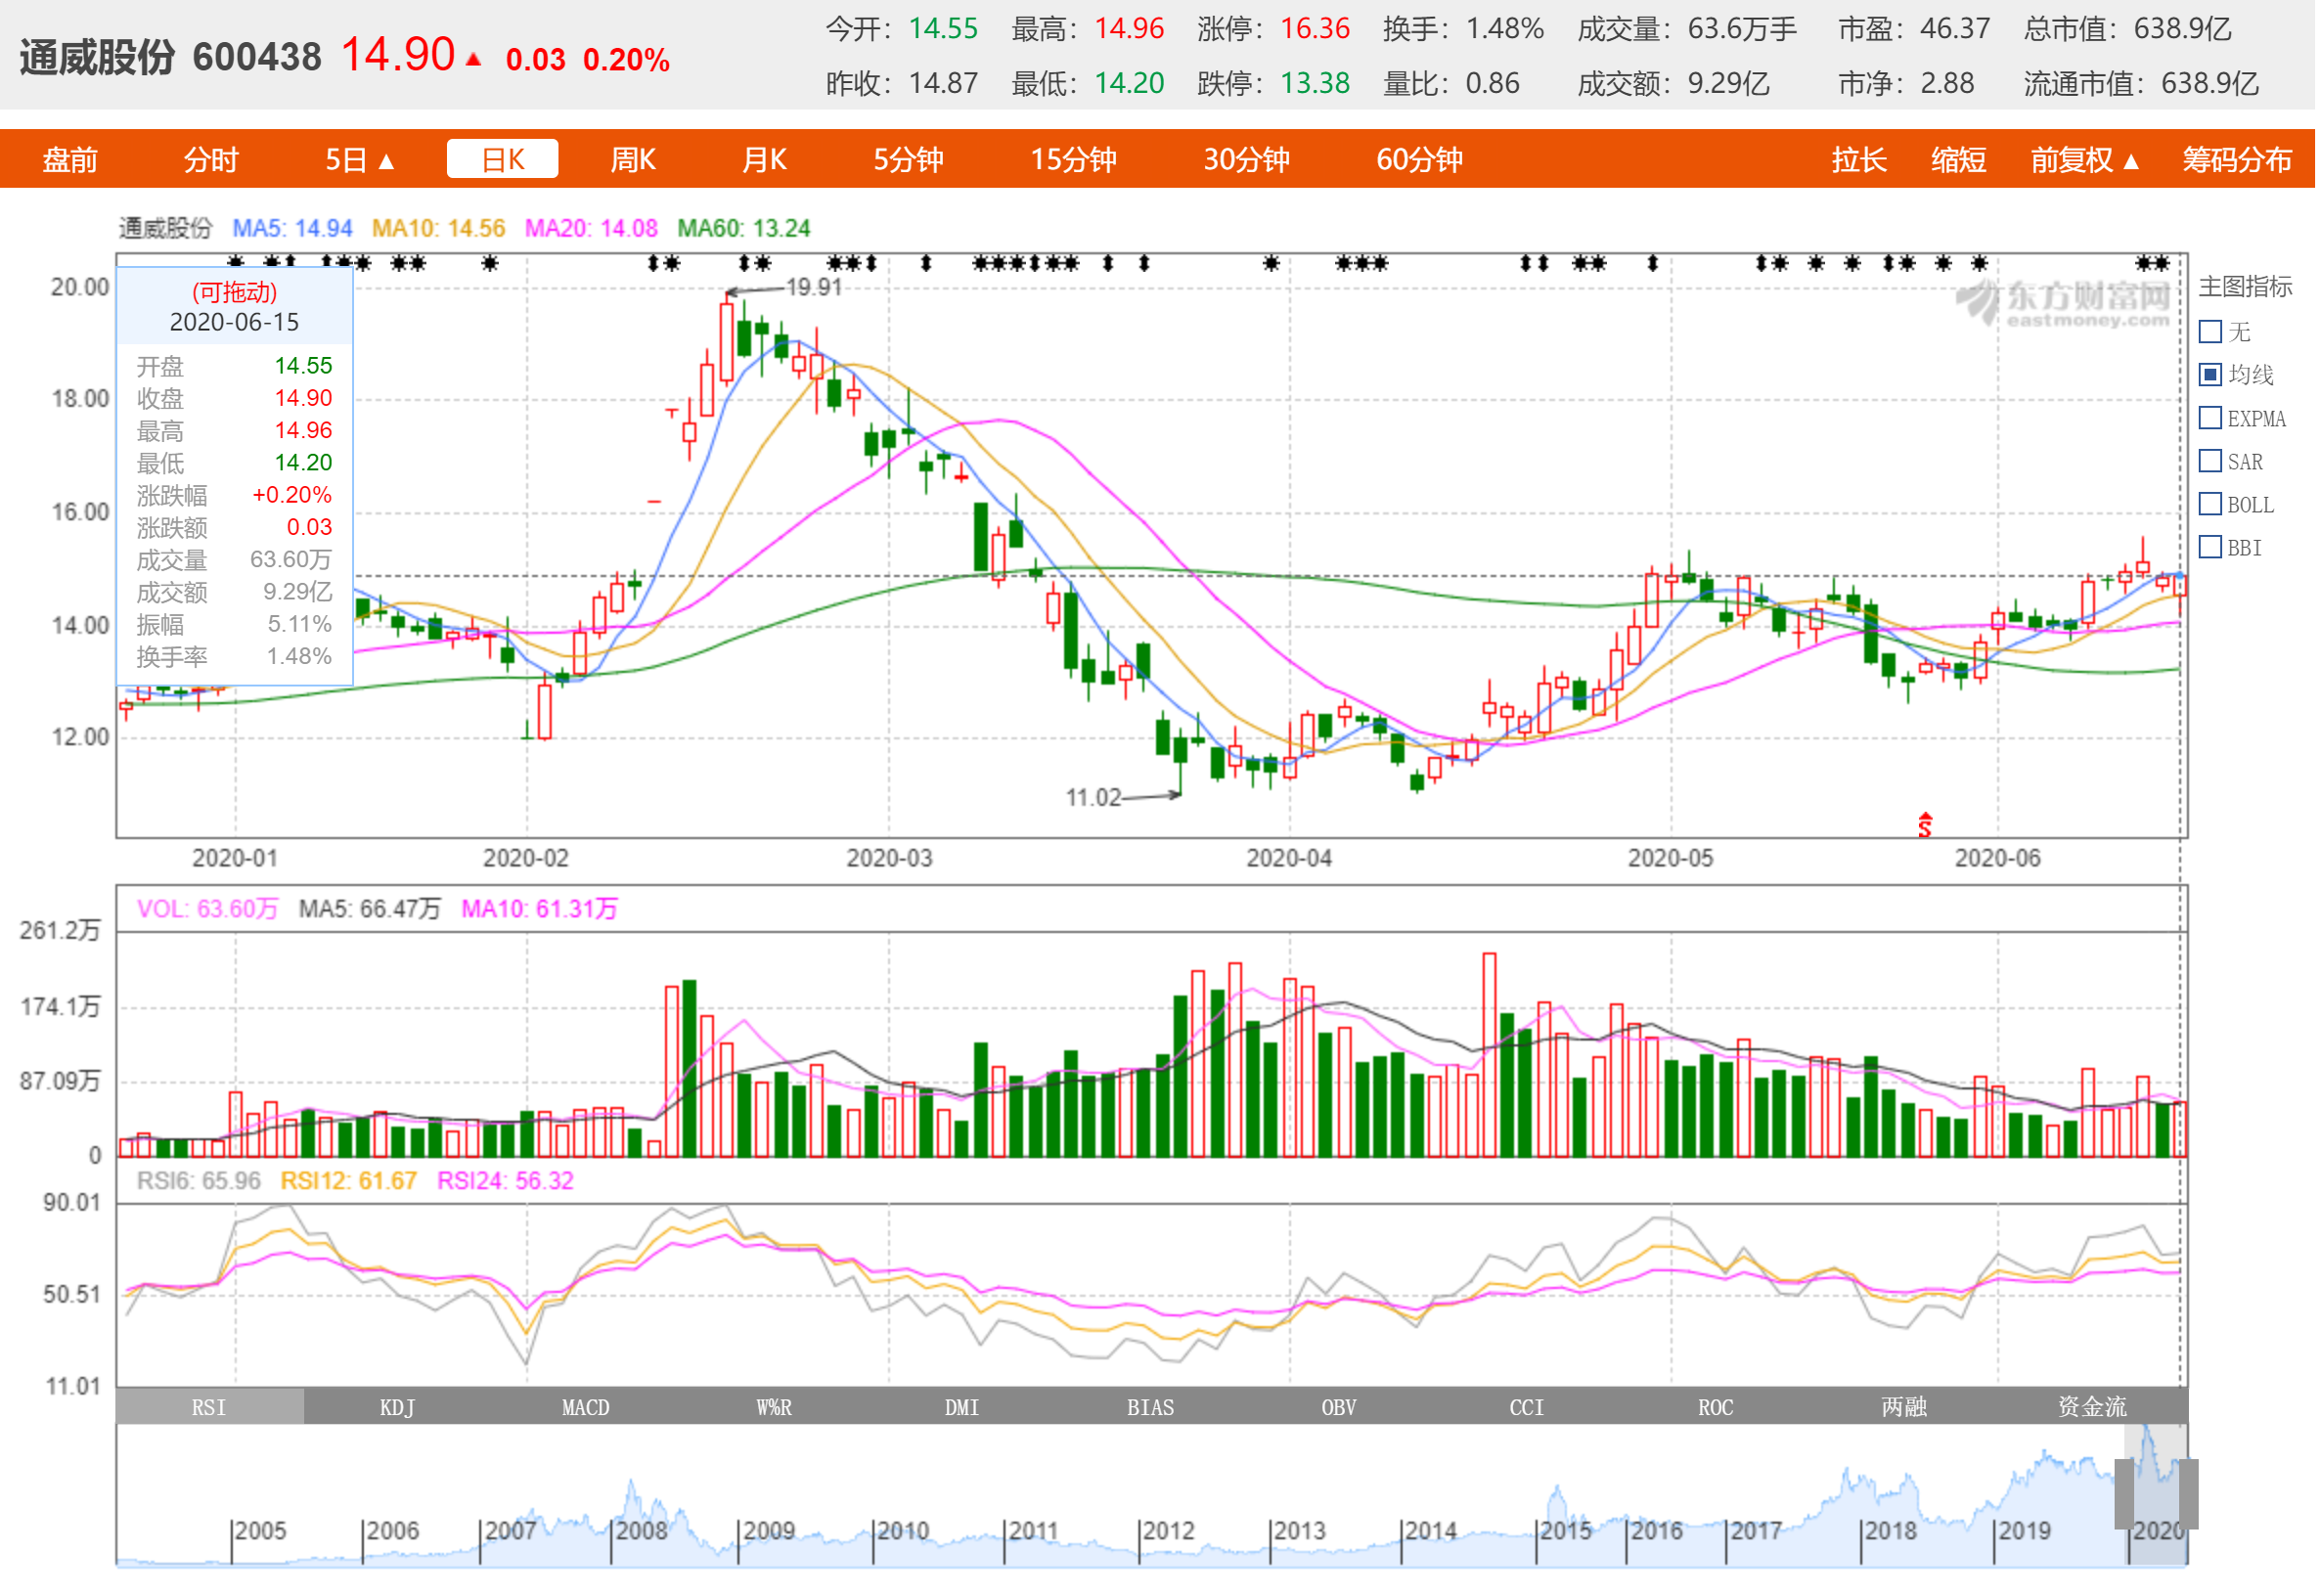The height and width of the screenshot is (1596, 2320).
Task: Enable the EXPMA indicator checkbox
Action: [2210, 418]
